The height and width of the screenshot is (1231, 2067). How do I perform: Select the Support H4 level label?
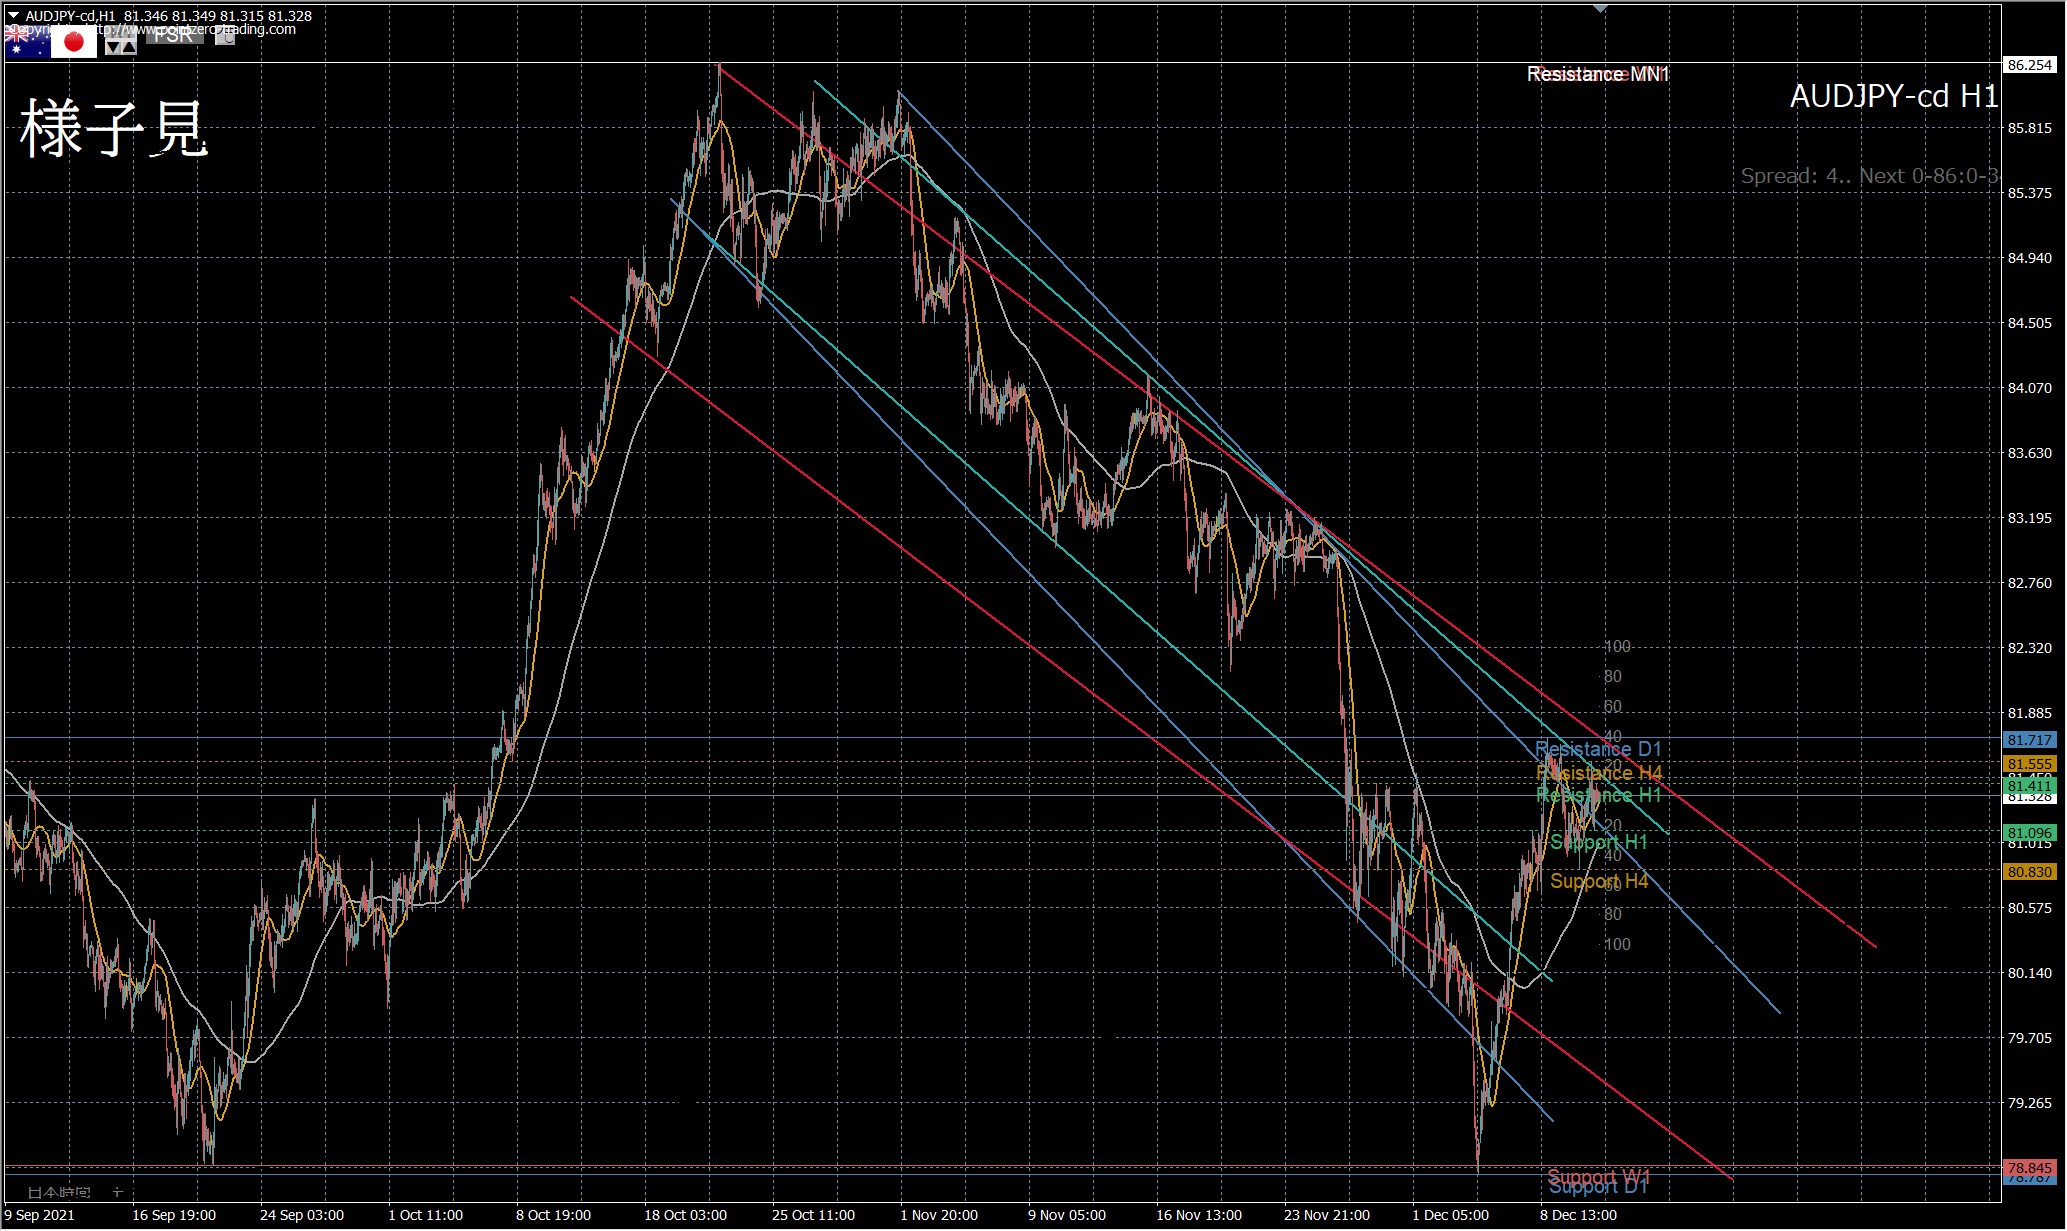pos(1598,881)
